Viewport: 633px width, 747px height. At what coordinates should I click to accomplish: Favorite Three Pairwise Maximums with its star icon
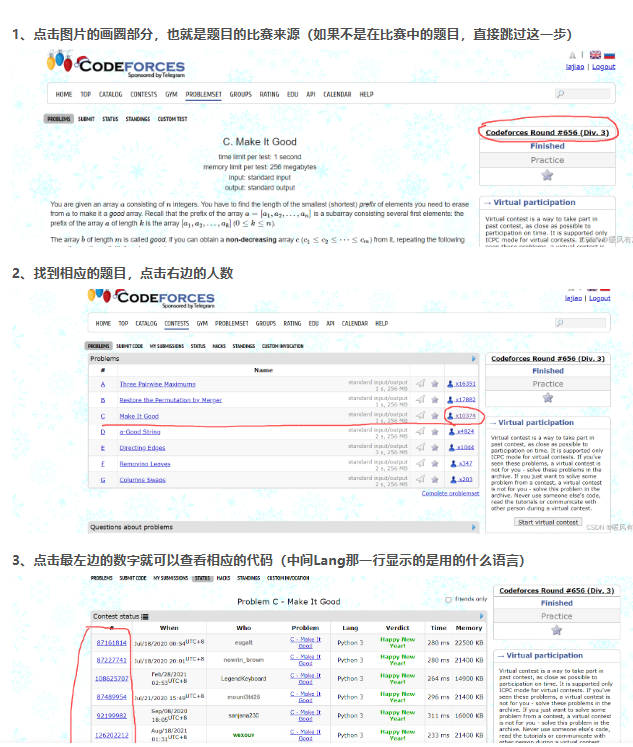(435, 384)
